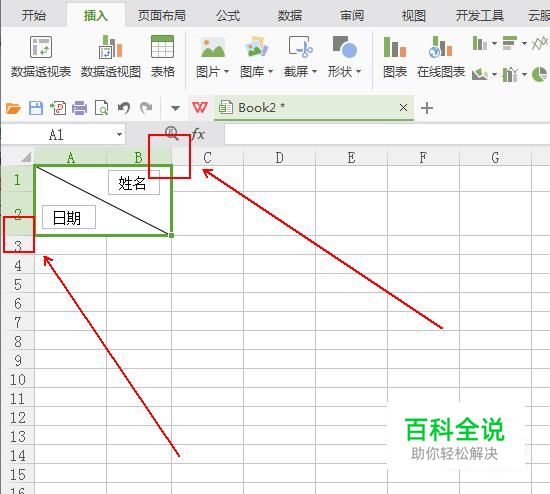Insert a 数据透视图 pivot chart
This screenshot has width=550, height=494.
tap(111, 56)
